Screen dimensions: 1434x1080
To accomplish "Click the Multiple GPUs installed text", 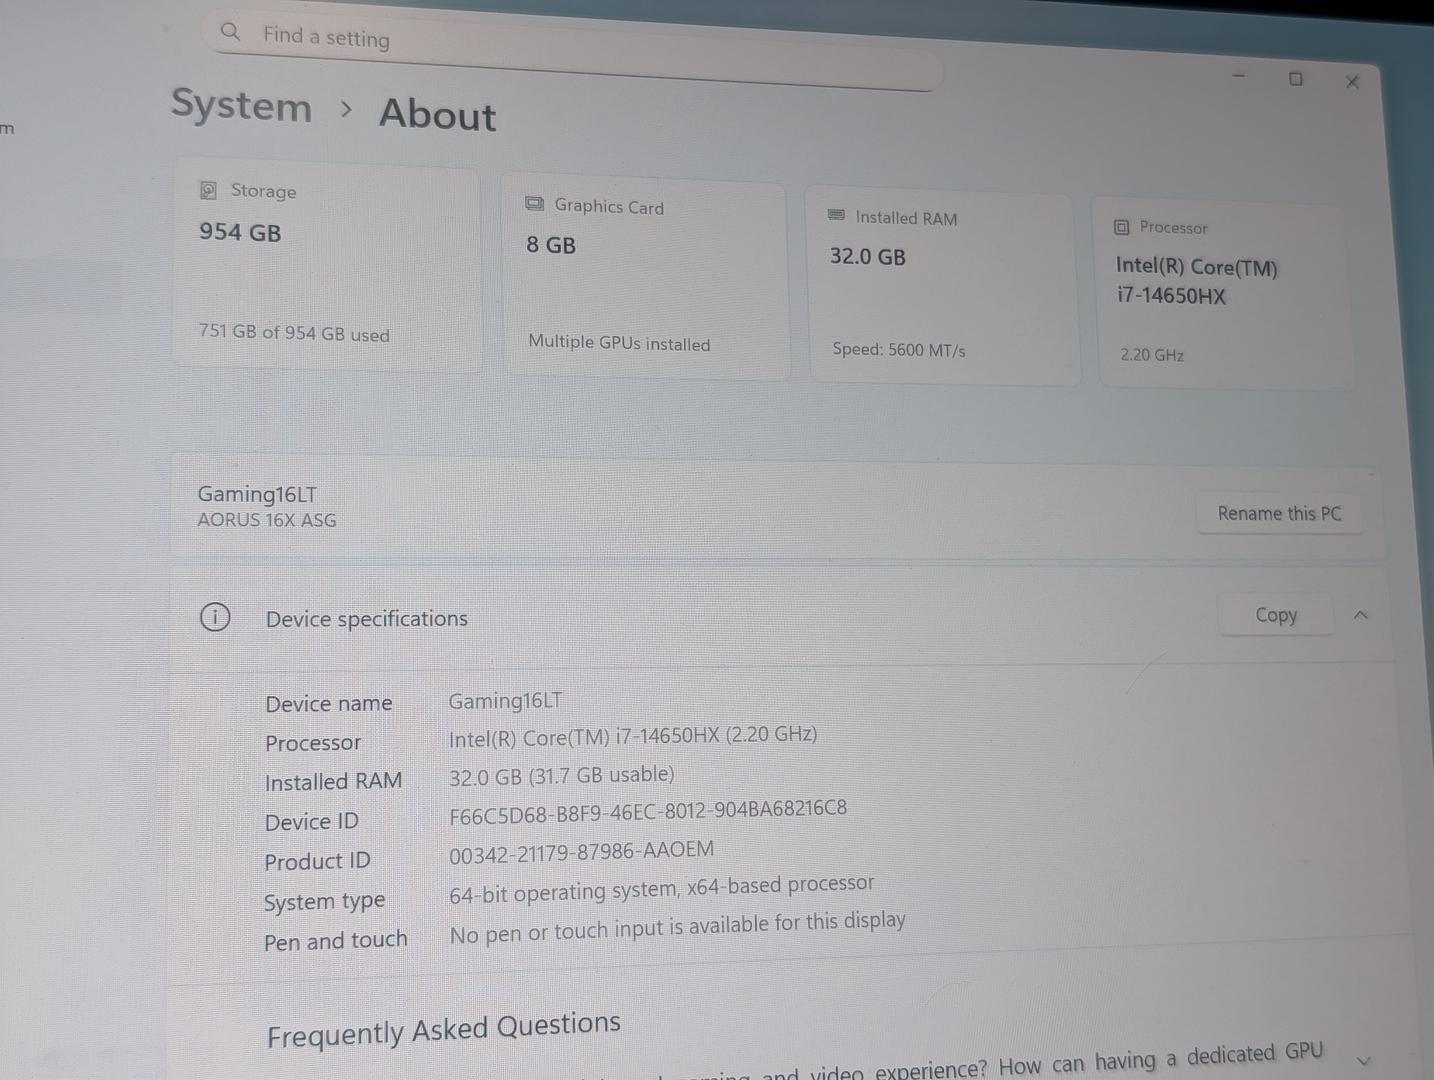I will point(619,342).
